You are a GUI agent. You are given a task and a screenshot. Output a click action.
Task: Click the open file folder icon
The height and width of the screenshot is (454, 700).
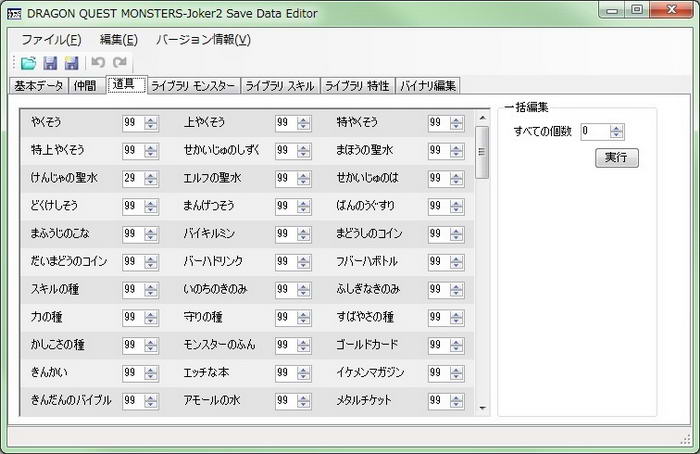tap(29, 63)
